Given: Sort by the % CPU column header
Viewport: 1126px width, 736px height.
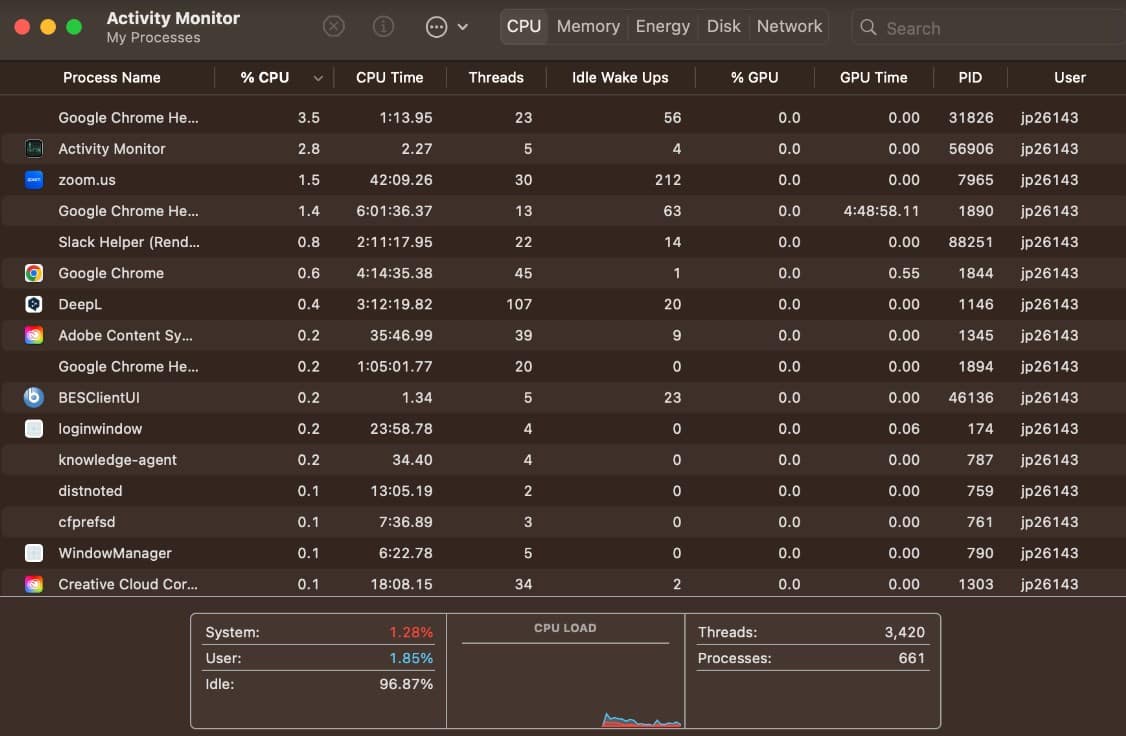Looking at the screenshot, I should coord(264,78).
